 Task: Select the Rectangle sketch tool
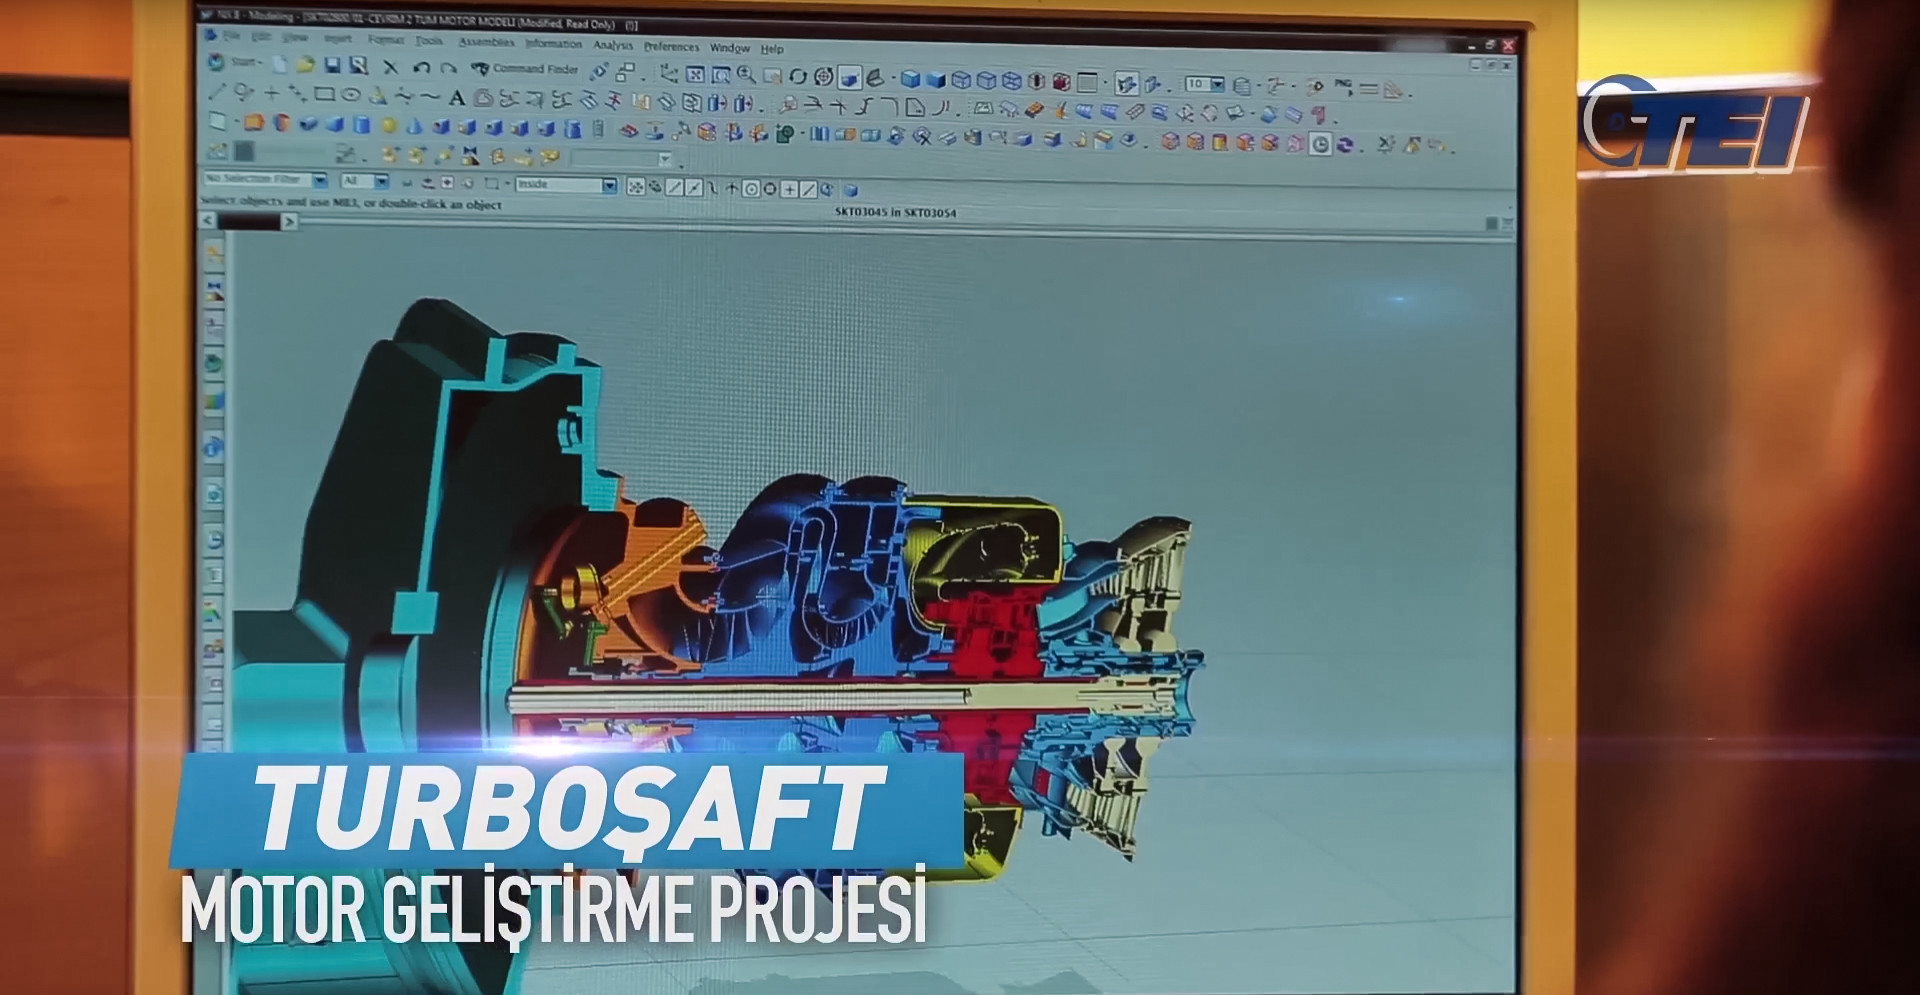click(324, 94)
